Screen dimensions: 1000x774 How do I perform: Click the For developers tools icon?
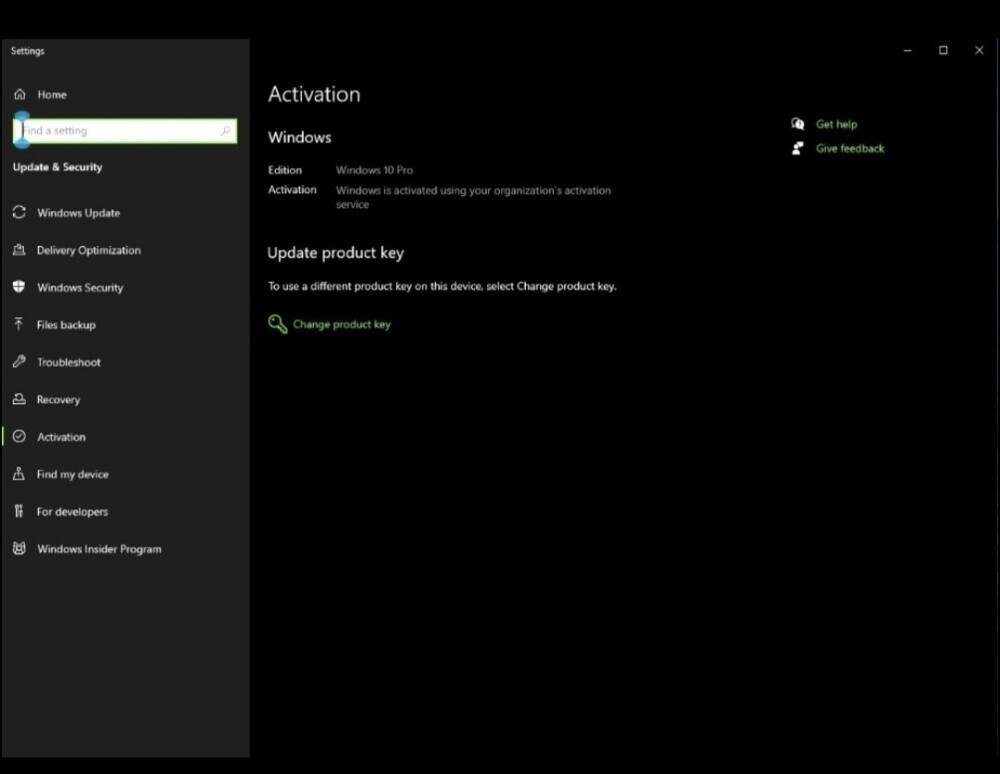pyautogui.click(x=19, y=511)
